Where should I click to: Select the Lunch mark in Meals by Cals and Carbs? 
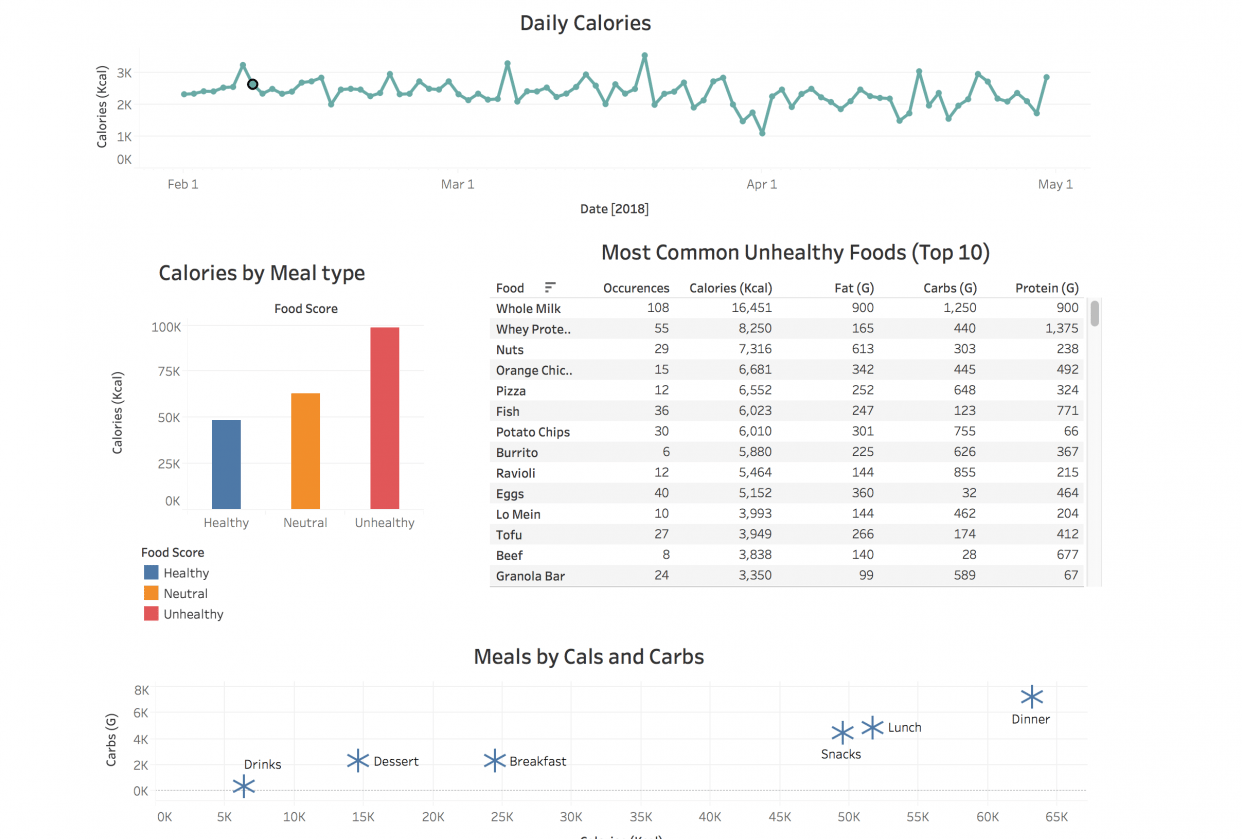point(871,727)
